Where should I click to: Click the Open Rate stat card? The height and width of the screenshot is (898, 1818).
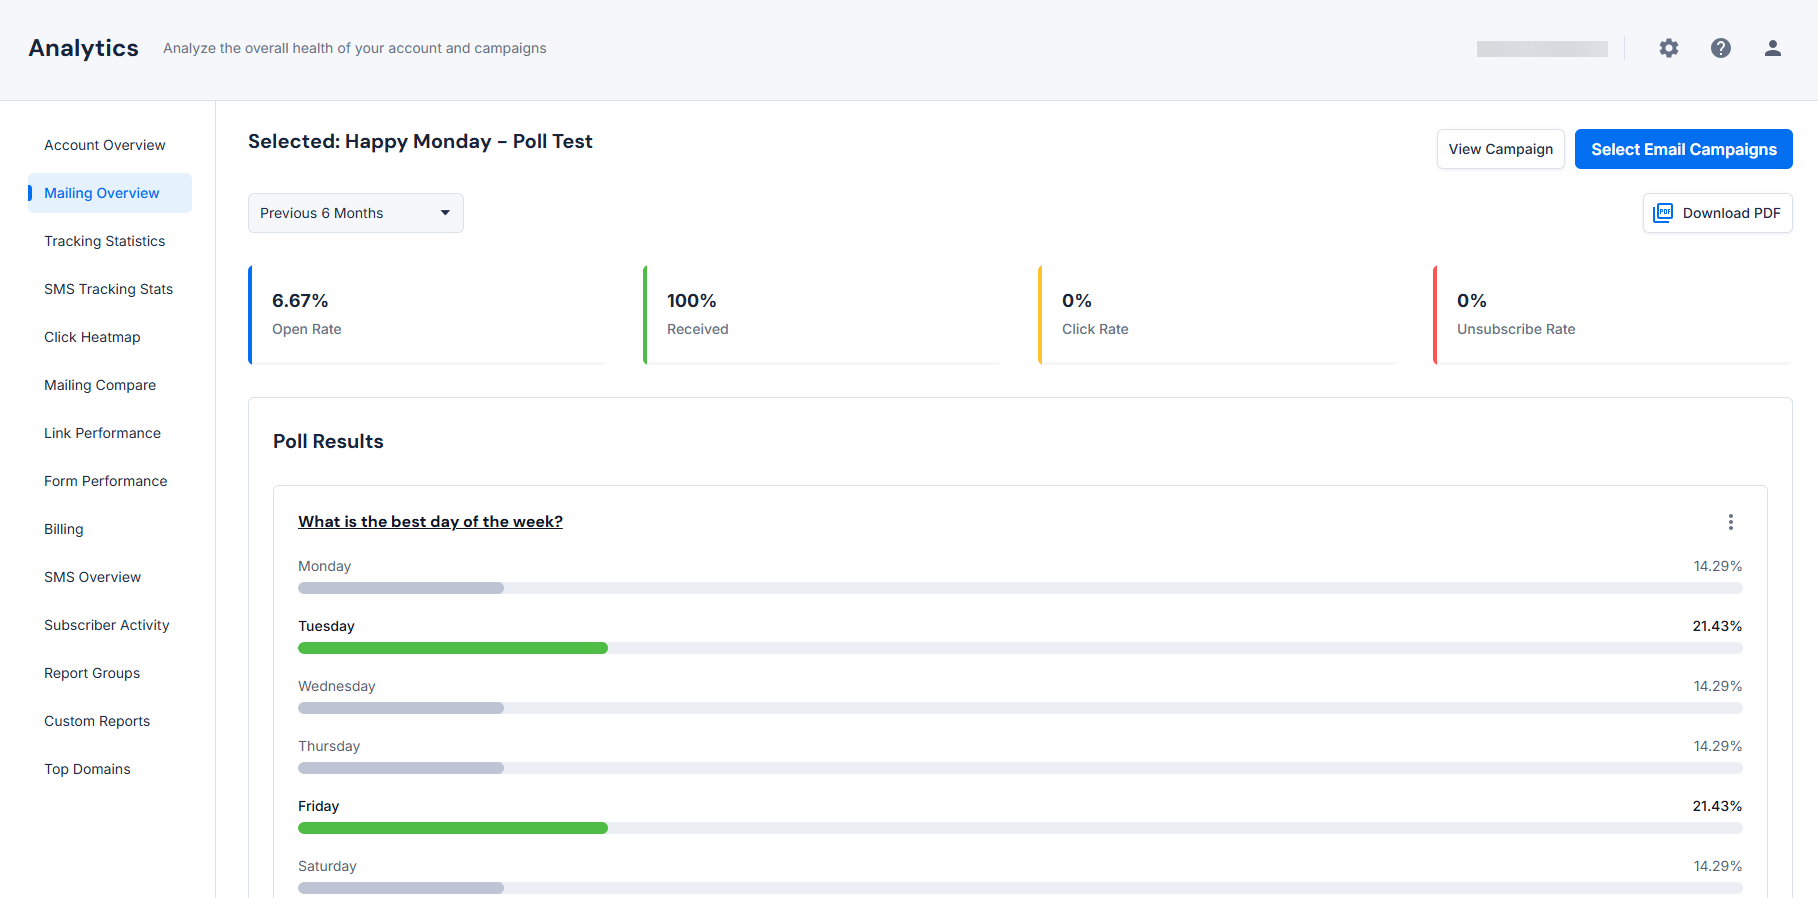point(428,314)
